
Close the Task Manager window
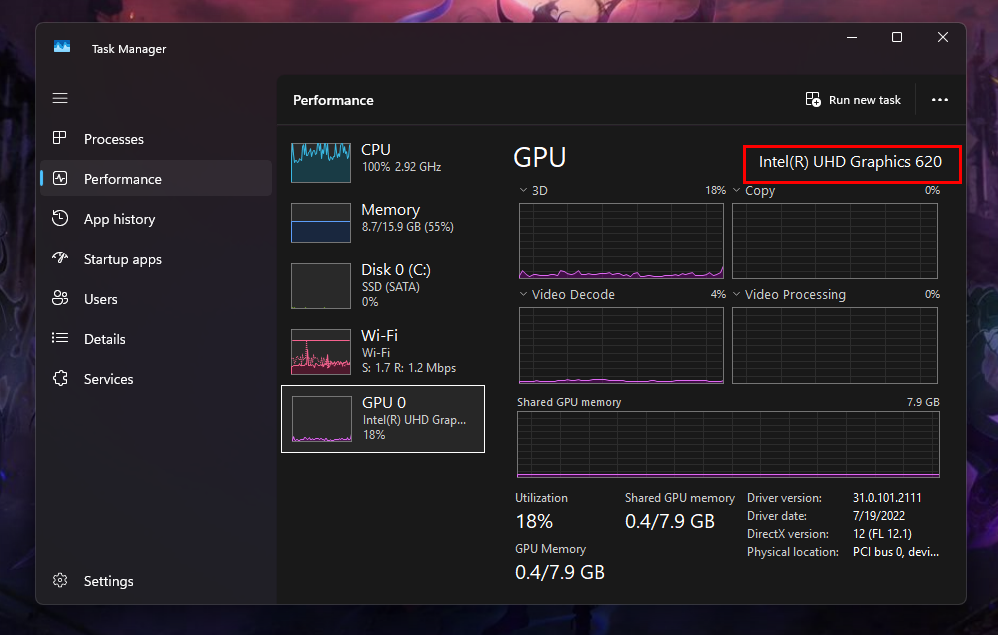tap(943, 38)
